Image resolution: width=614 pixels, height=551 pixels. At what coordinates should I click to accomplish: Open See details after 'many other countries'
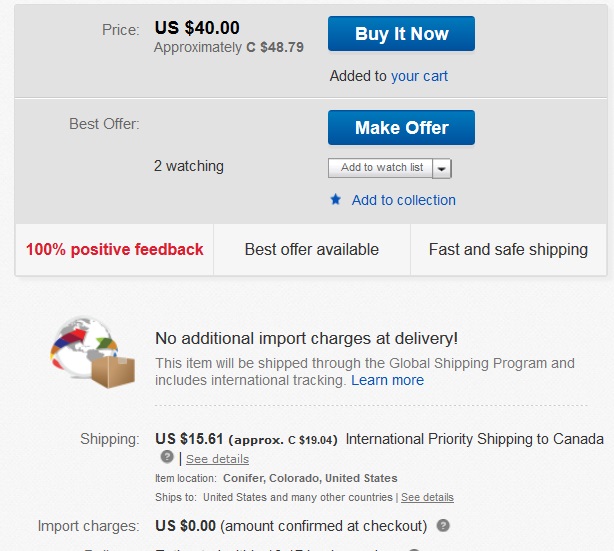coord(427,497)
